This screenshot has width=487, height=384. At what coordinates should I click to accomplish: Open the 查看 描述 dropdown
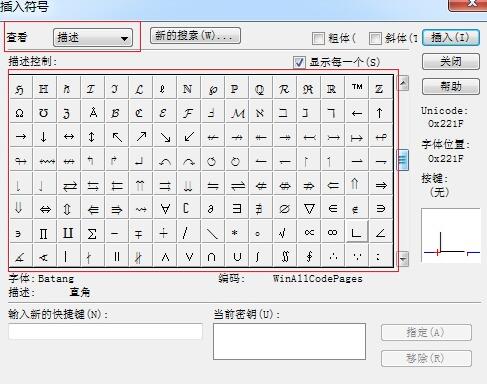(x=93, y=37)
